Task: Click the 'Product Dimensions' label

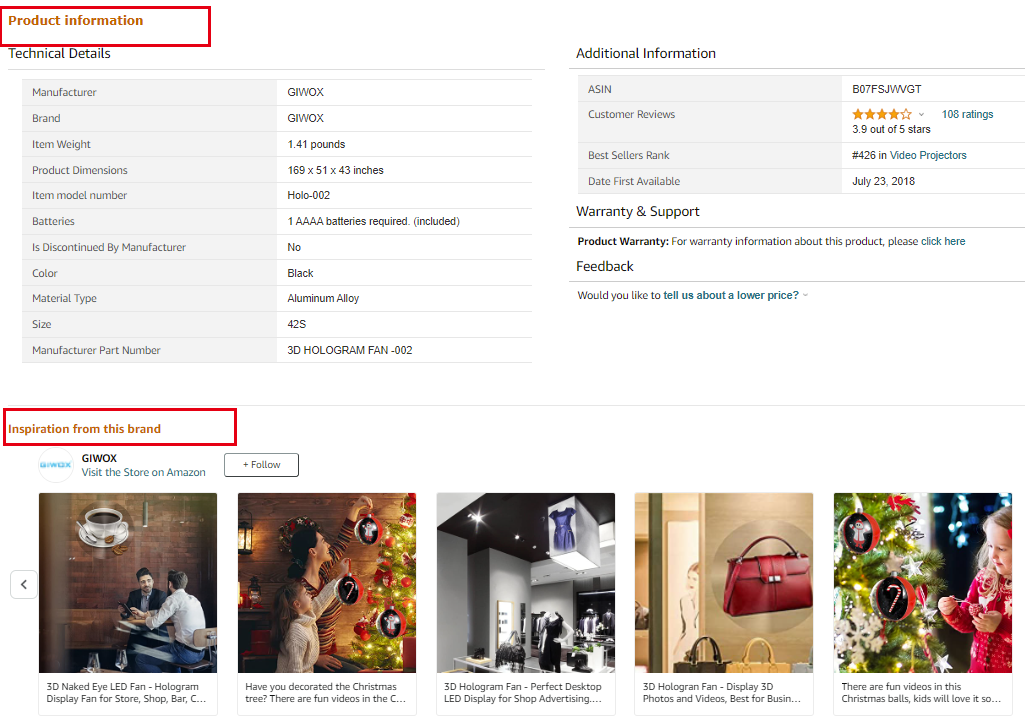Action: (80, 171)
